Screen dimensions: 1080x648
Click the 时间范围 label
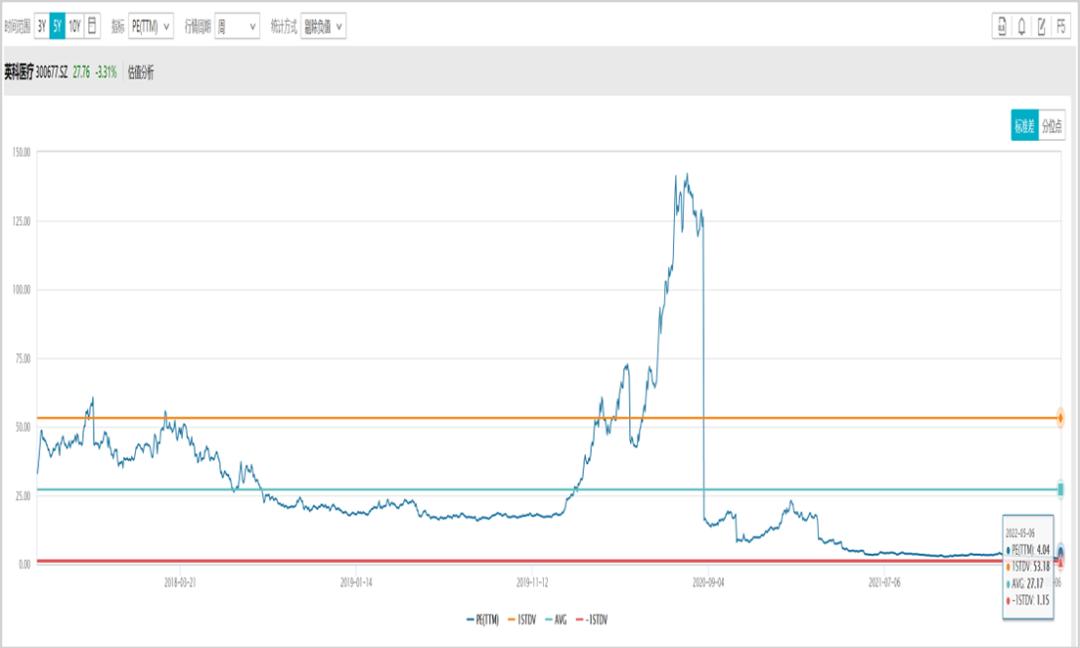(17, 26)
